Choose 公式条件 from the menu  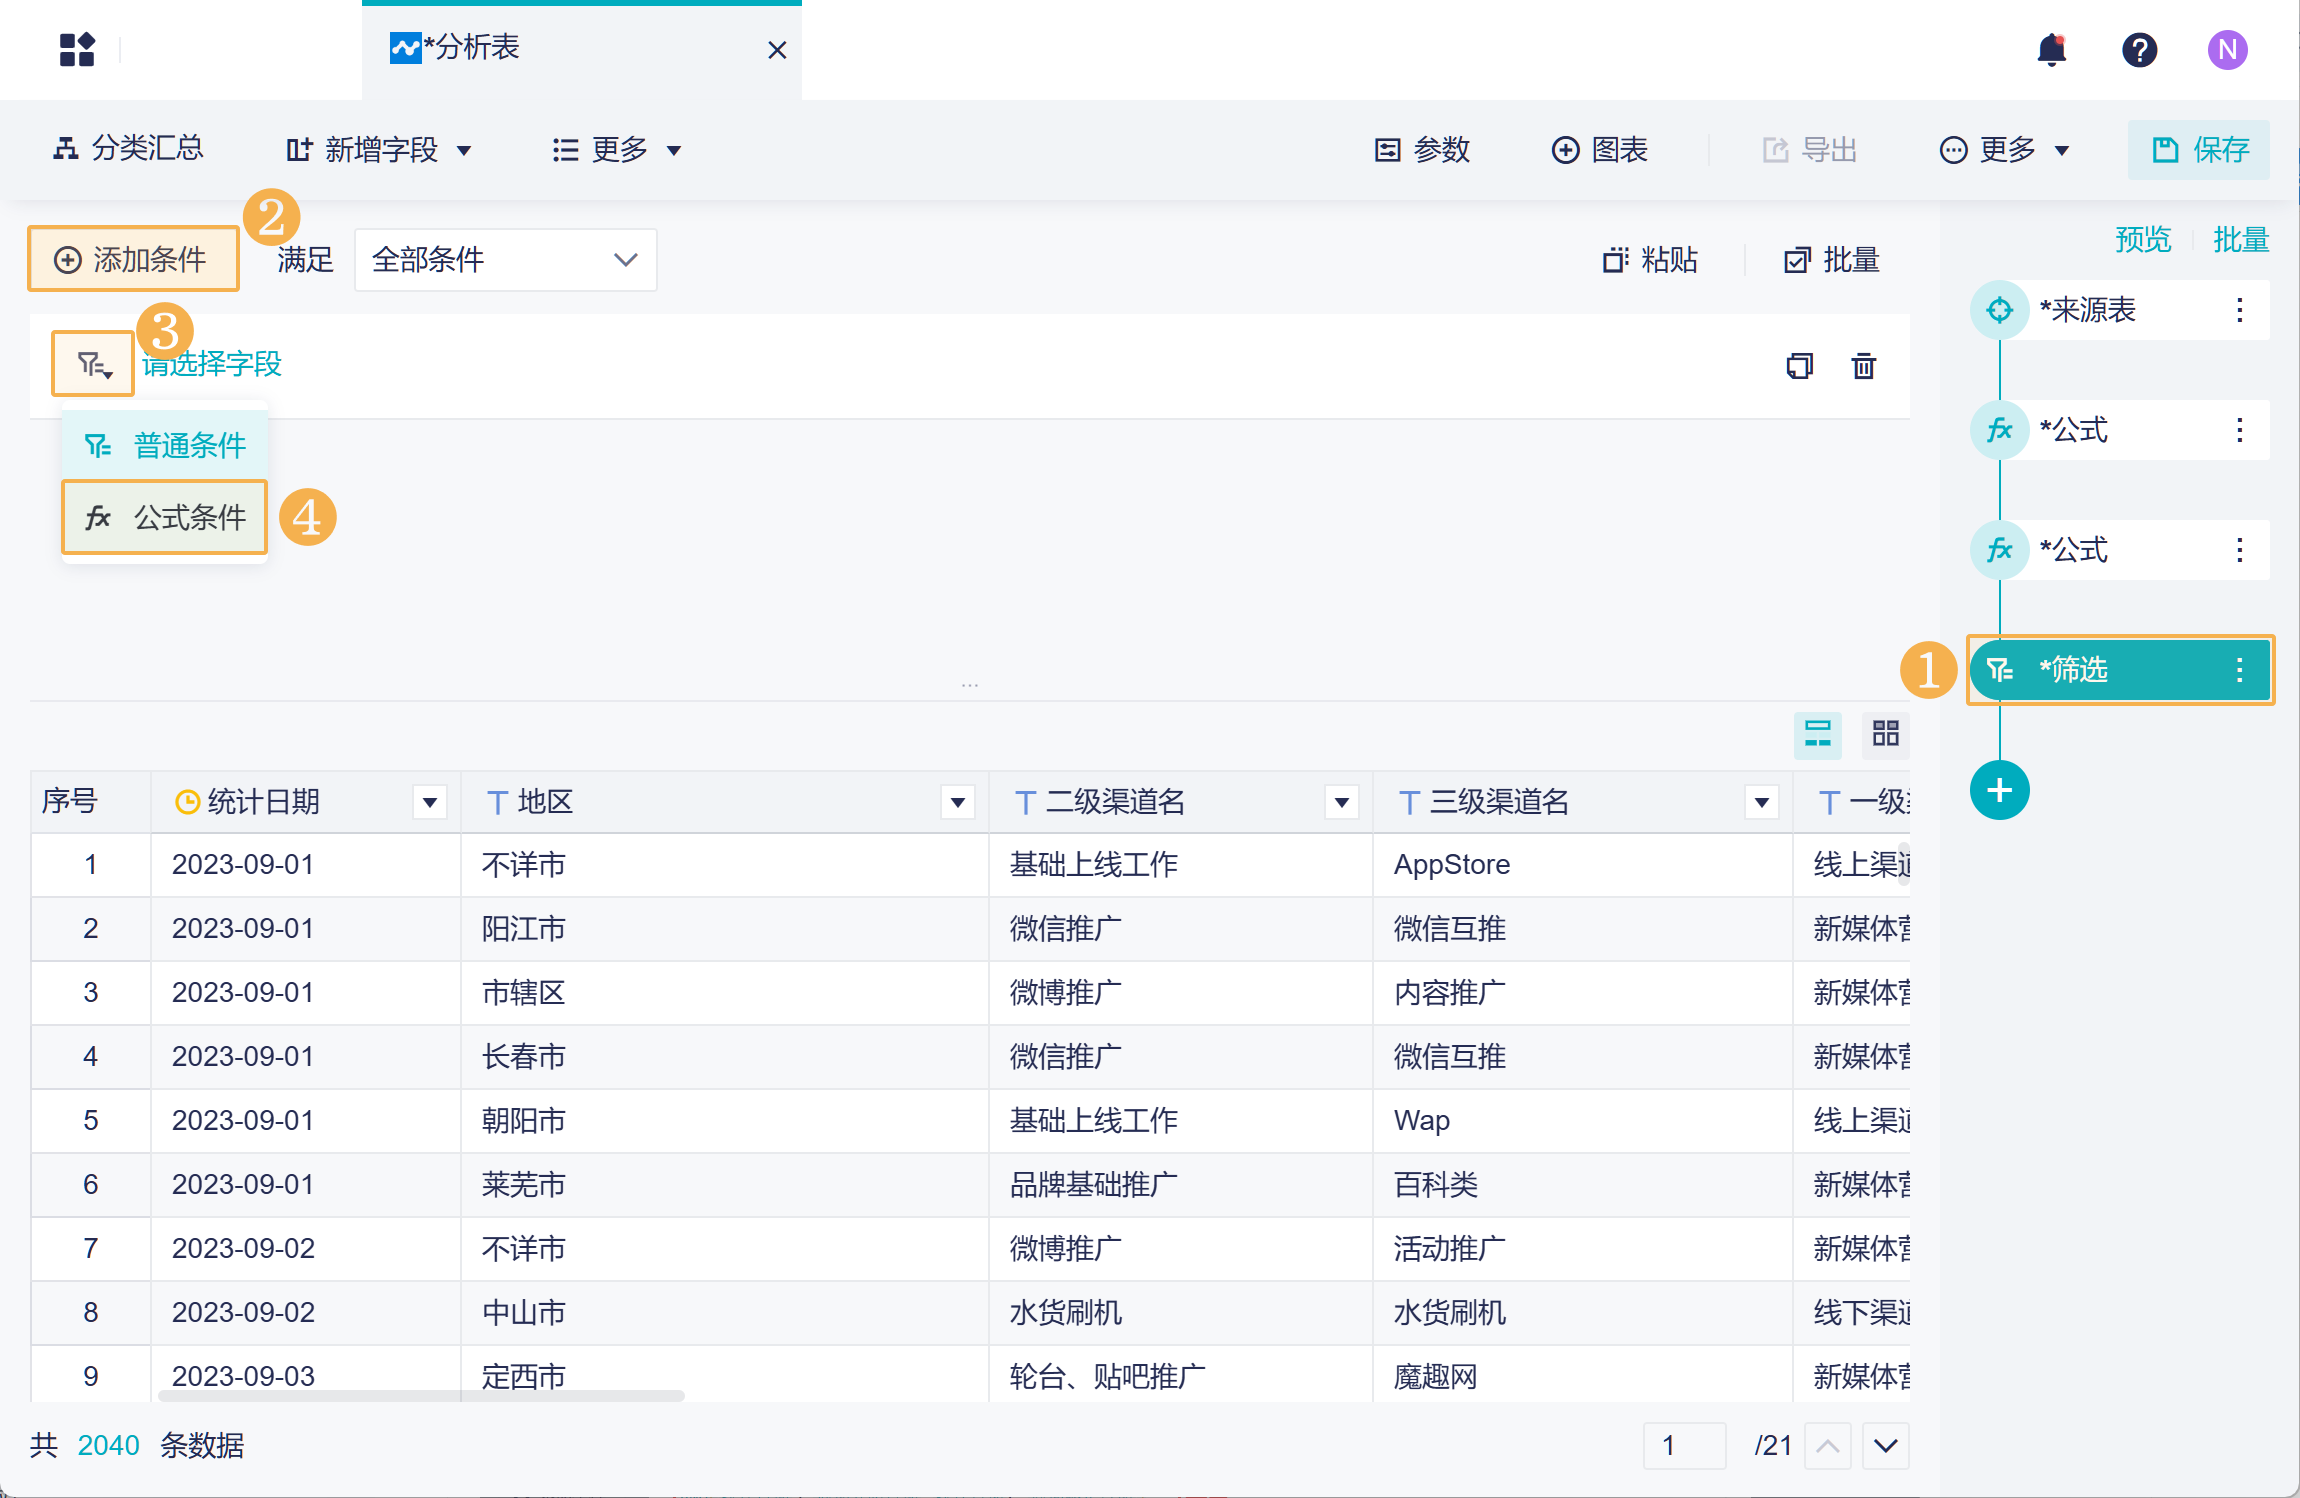coord(165,517)
